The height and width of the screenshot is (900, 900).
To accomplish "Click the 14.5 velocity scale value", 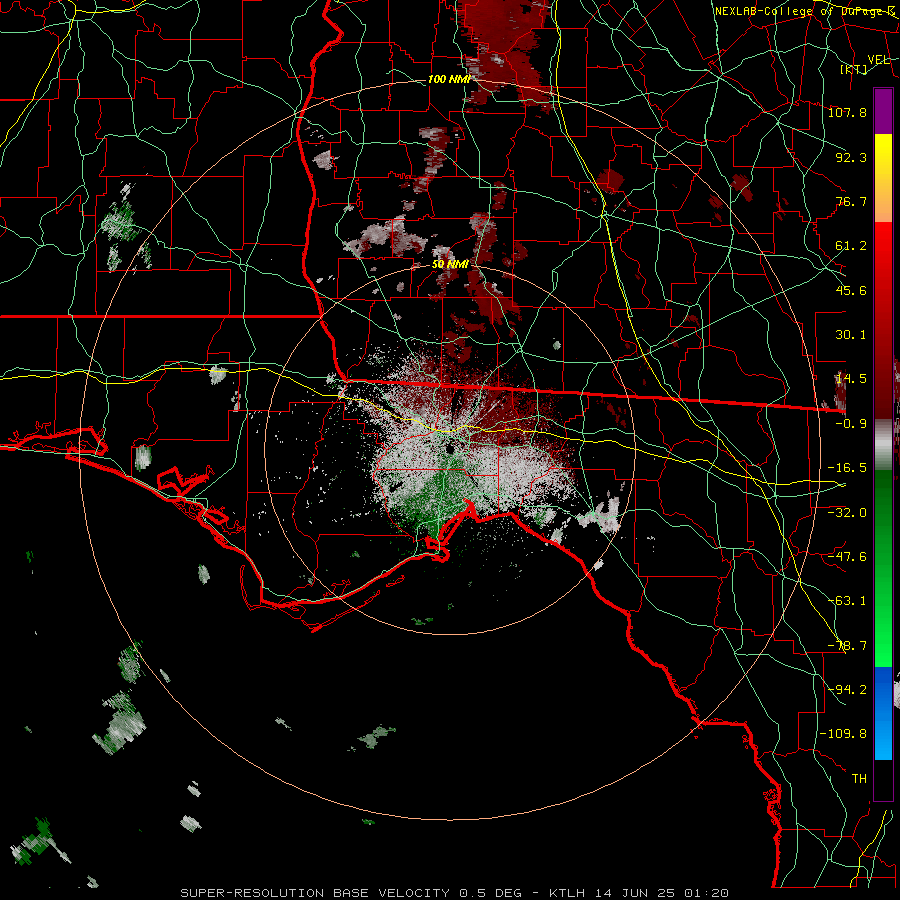I will click(x=851, y=379).
